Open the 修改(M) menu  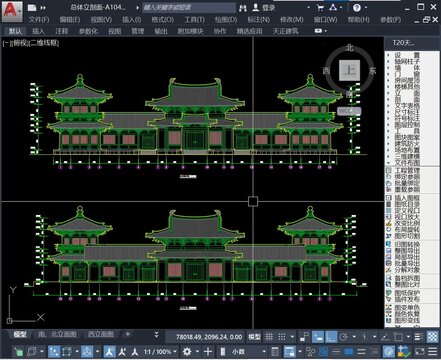coord(292,20)
